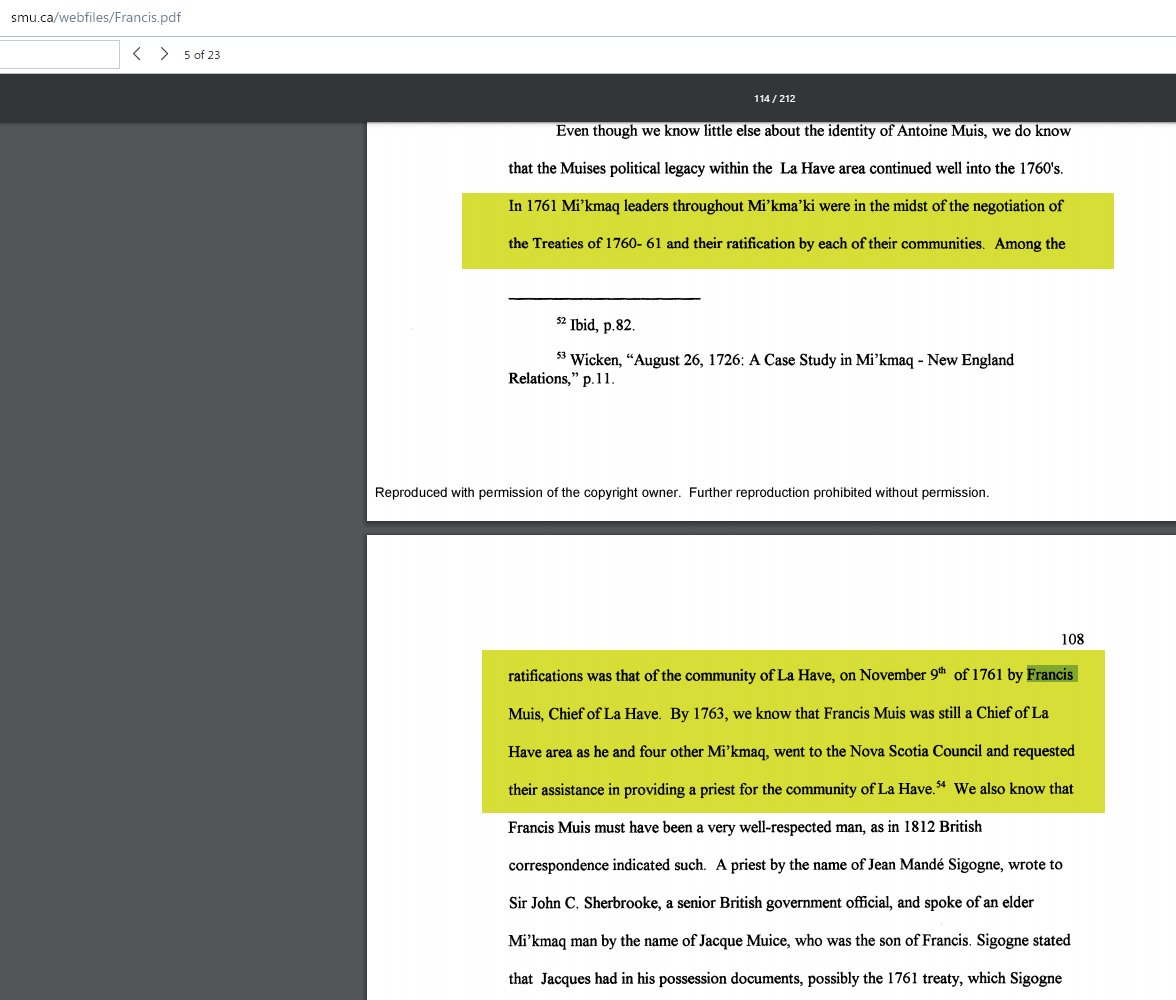Click the line 'that the Muises political legacy'
Viewport: 1176px width, 1000px height.
tap(785, 169)
